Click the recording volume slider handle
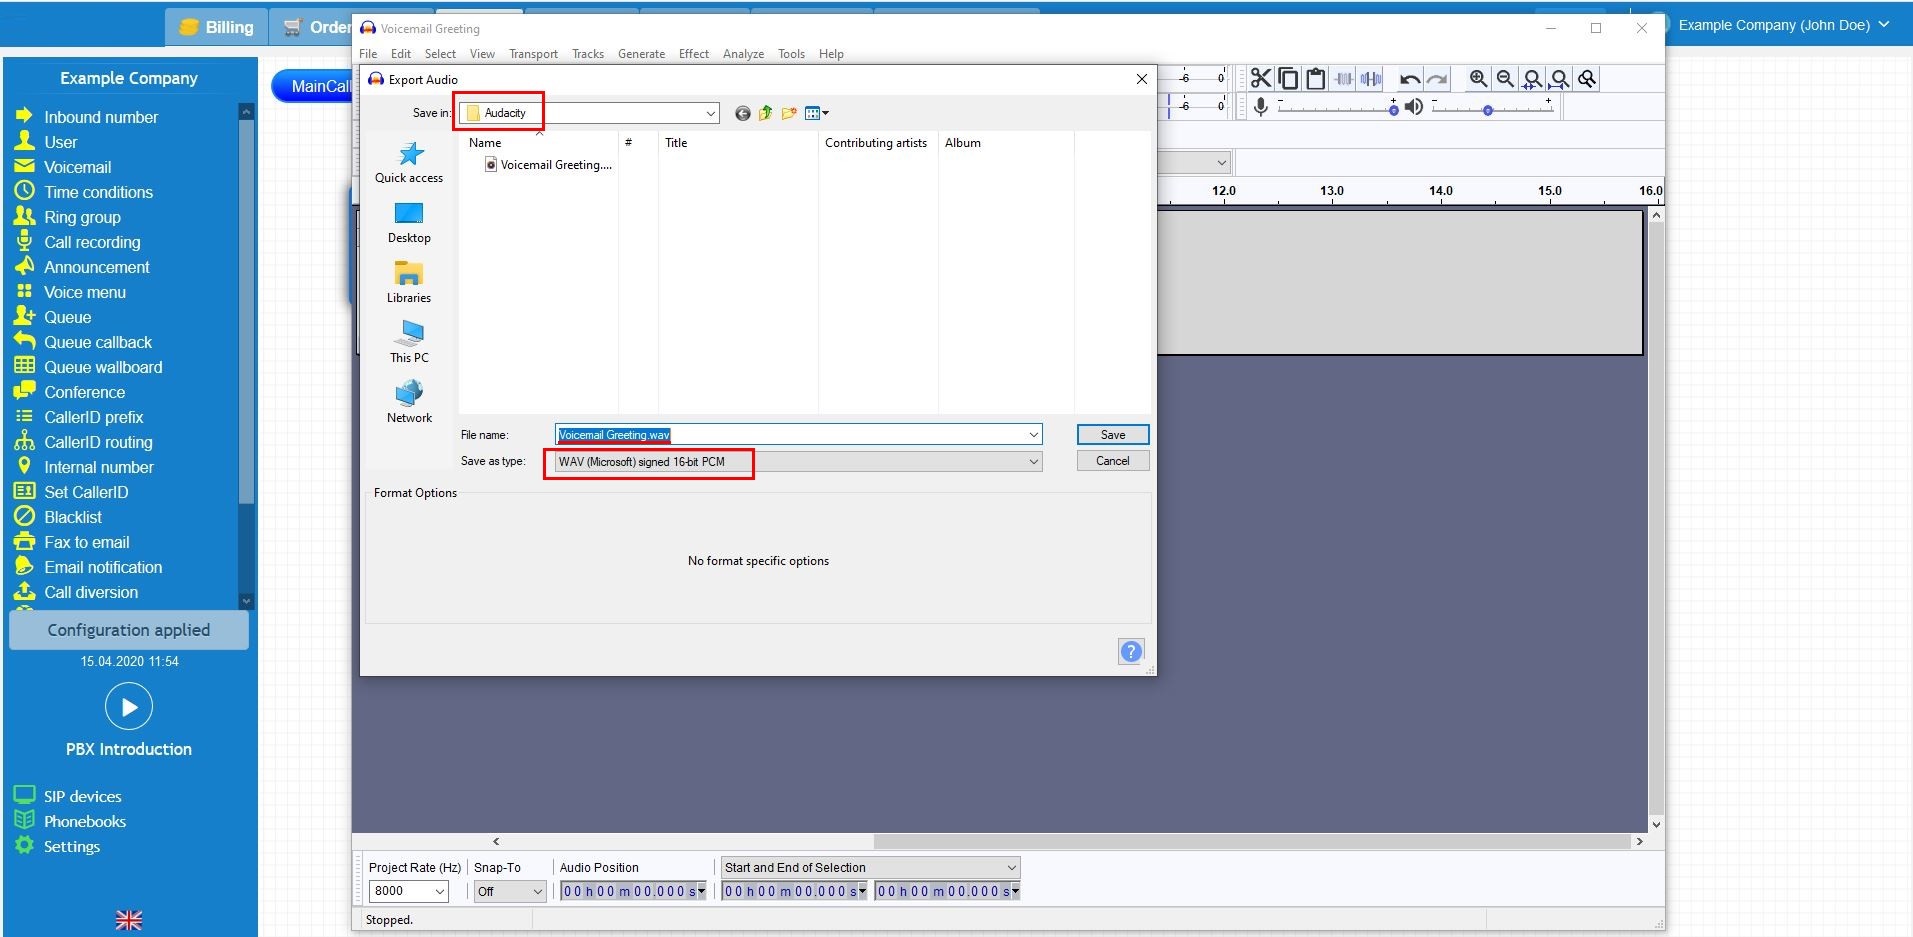 tap(1393, 109)
